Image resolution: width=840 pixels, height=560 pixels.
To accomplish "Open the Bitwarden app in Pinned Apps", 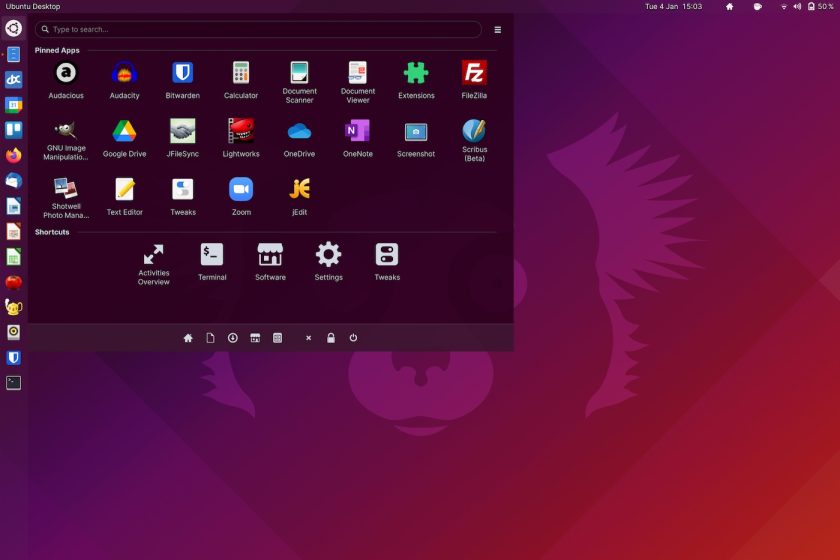I will (x=183, y=79).
